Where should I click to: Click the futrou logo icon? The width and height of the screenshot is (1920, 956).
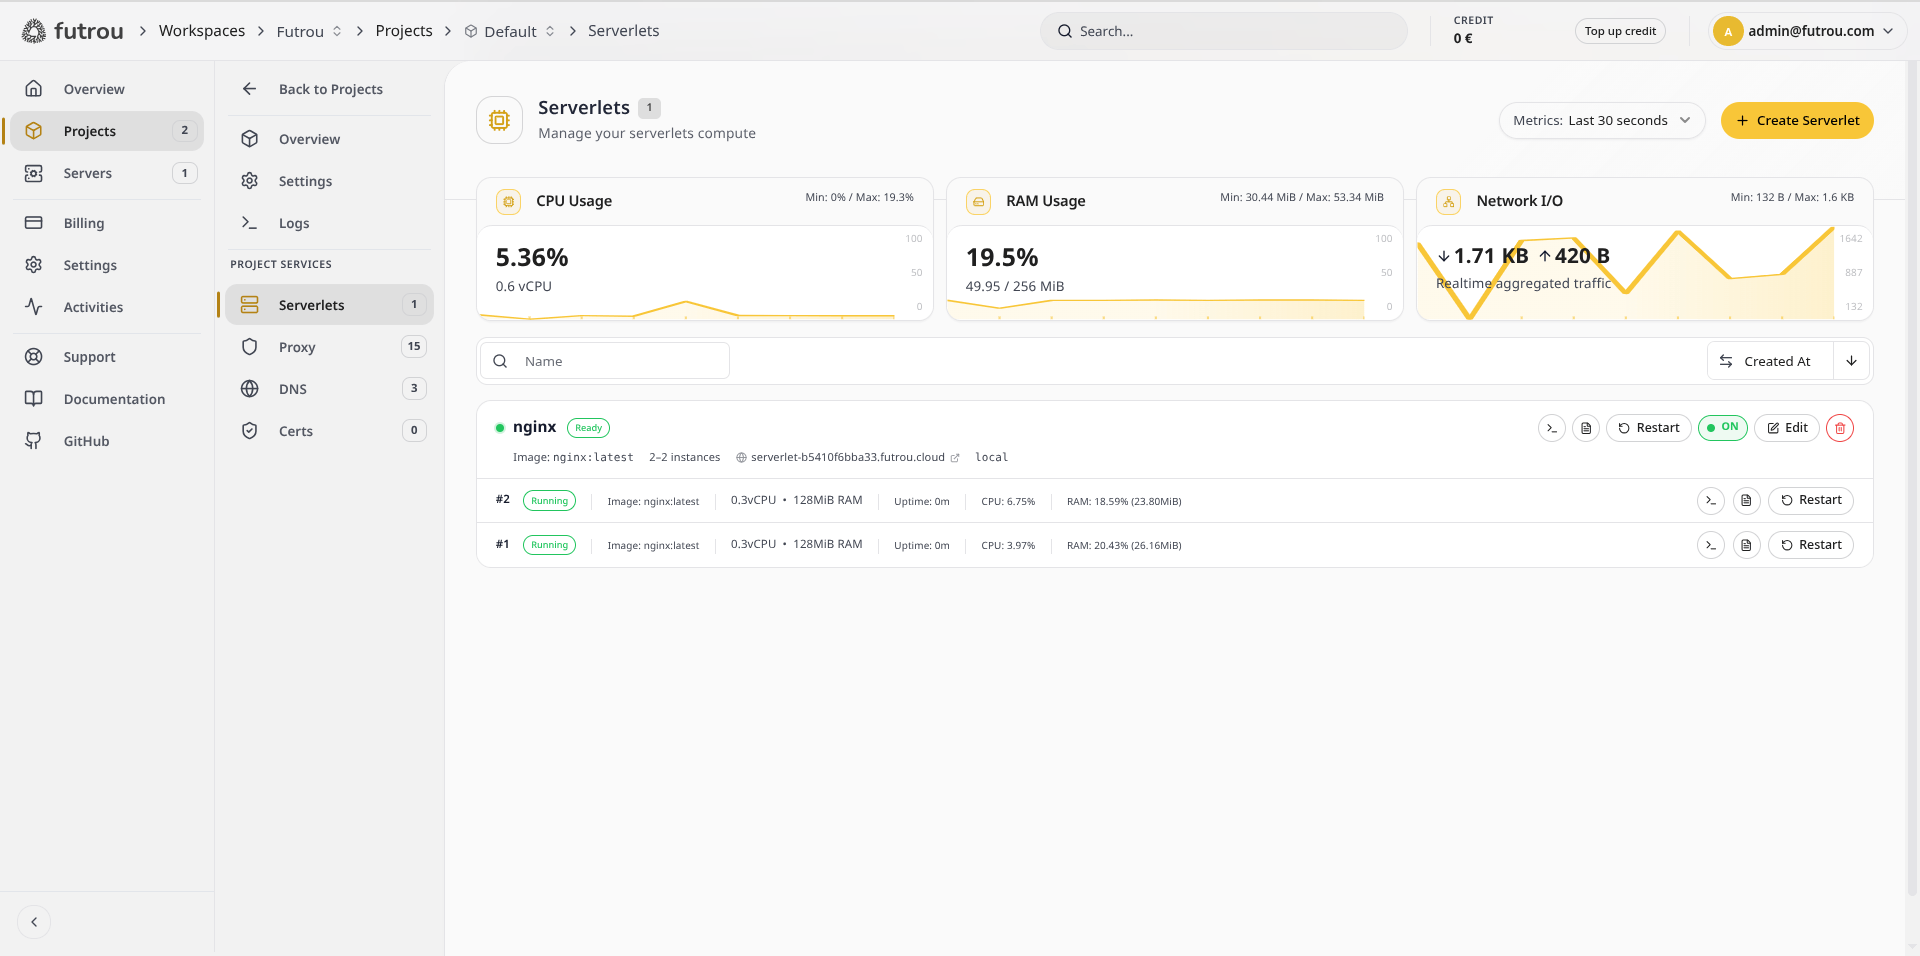pyautogui.click(x=34, y=31)
